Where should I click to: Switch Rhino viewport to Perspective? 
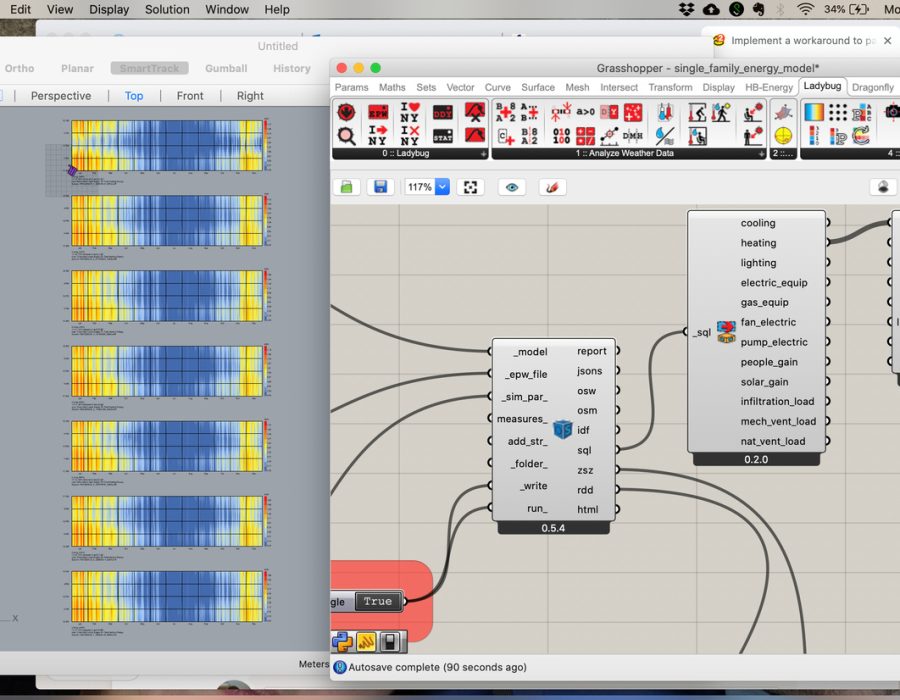click(x=61, y=96)
